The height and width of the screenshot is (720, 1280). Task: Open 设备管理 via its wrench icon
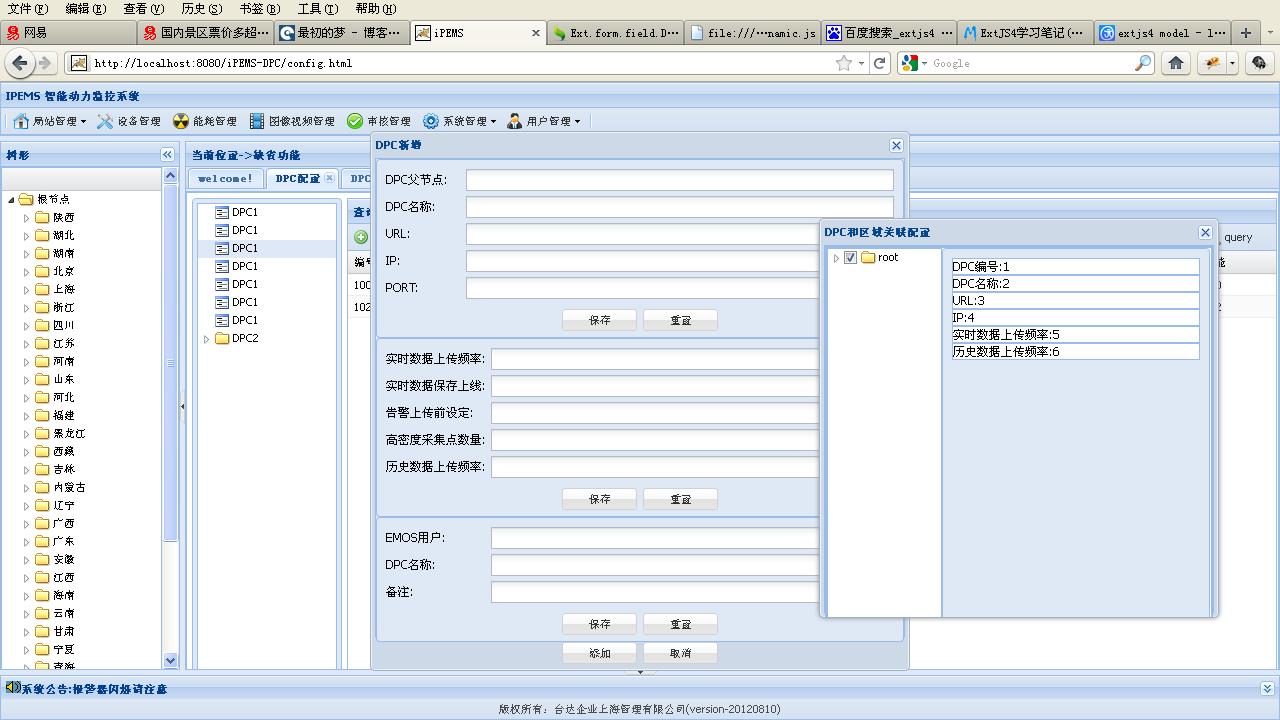click(x=105, y=121)
